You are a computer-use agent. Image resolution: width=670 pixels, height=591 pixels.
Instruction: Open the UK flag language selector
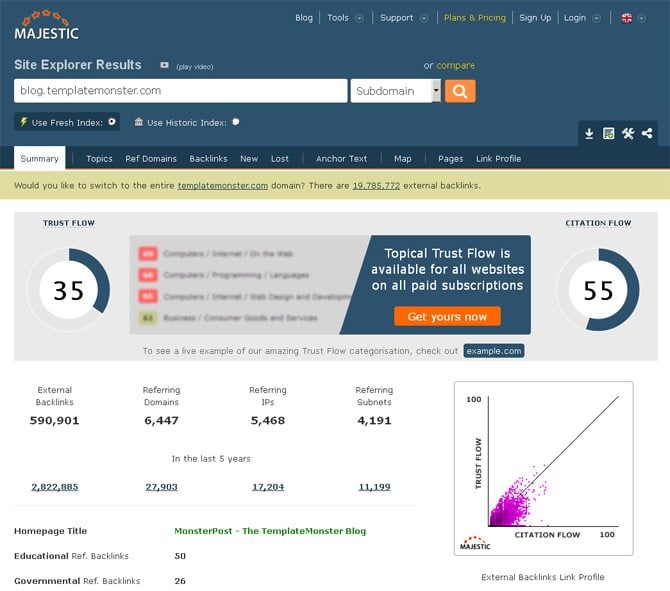point(632,18)
